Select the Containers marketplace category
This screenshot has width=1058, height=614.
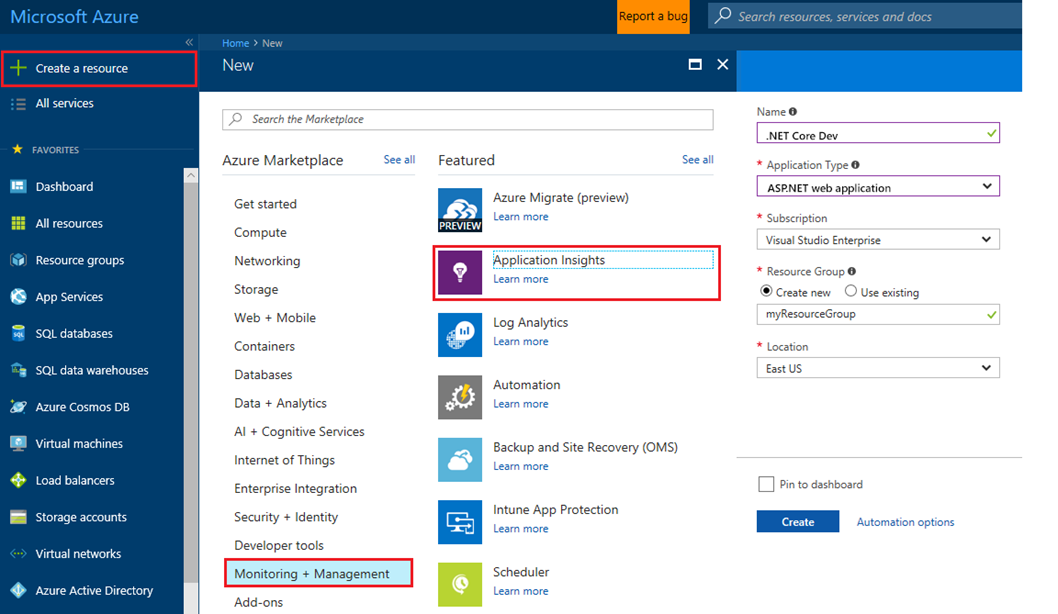[264, 346]
